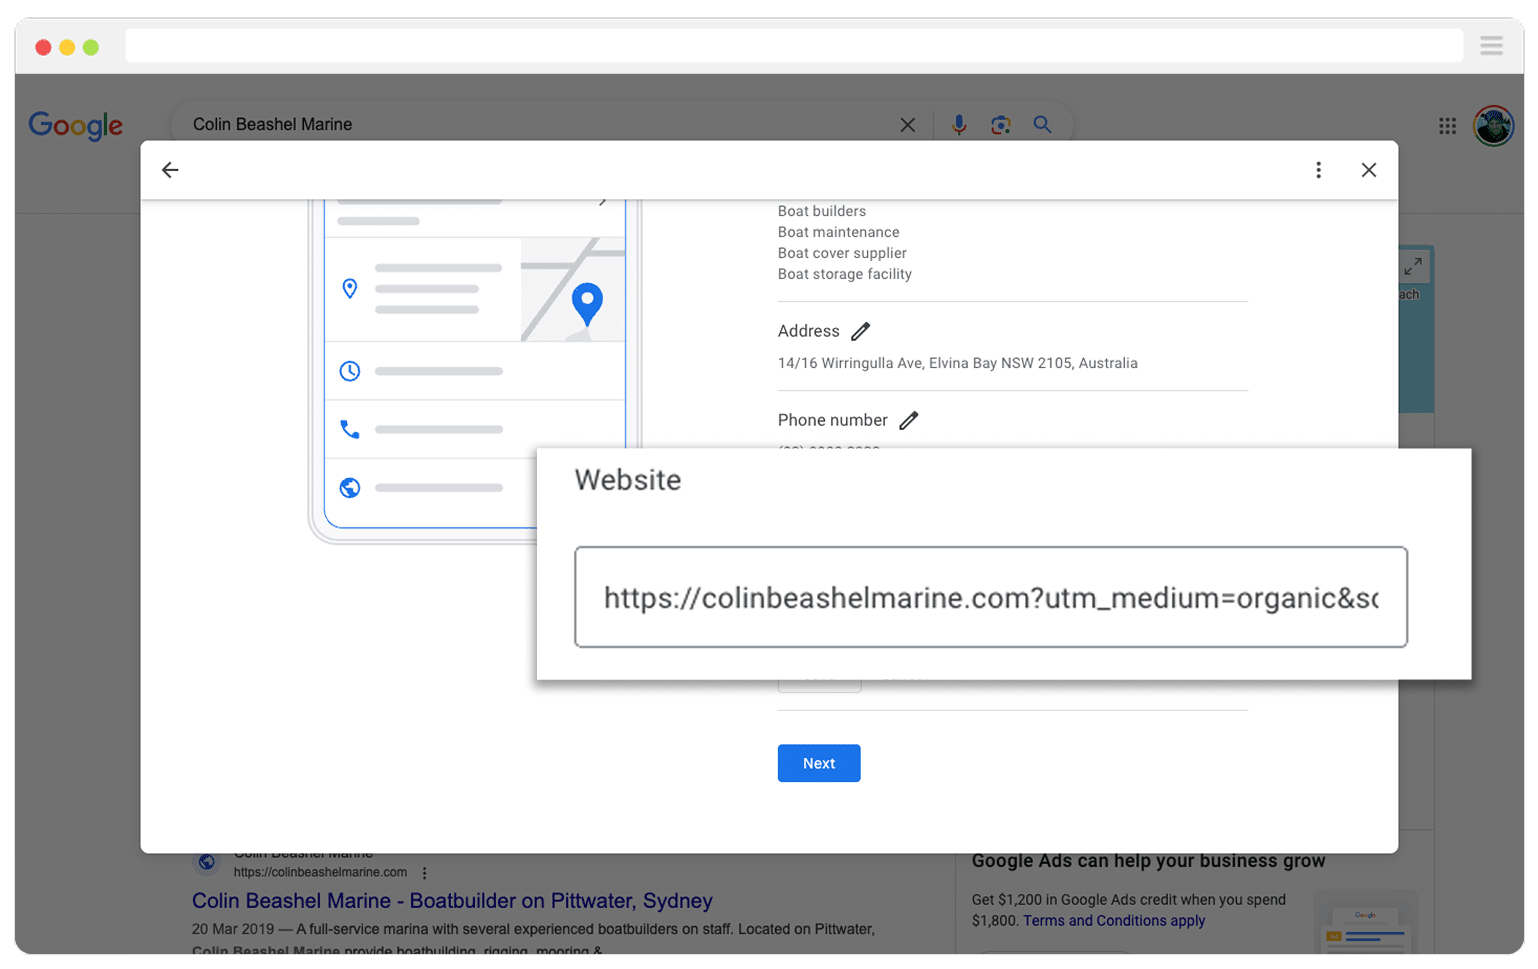The height and width of the screenshot is (969, 1538).
Task: Close the business profile dialog
Action: (x=1369, y=170)
